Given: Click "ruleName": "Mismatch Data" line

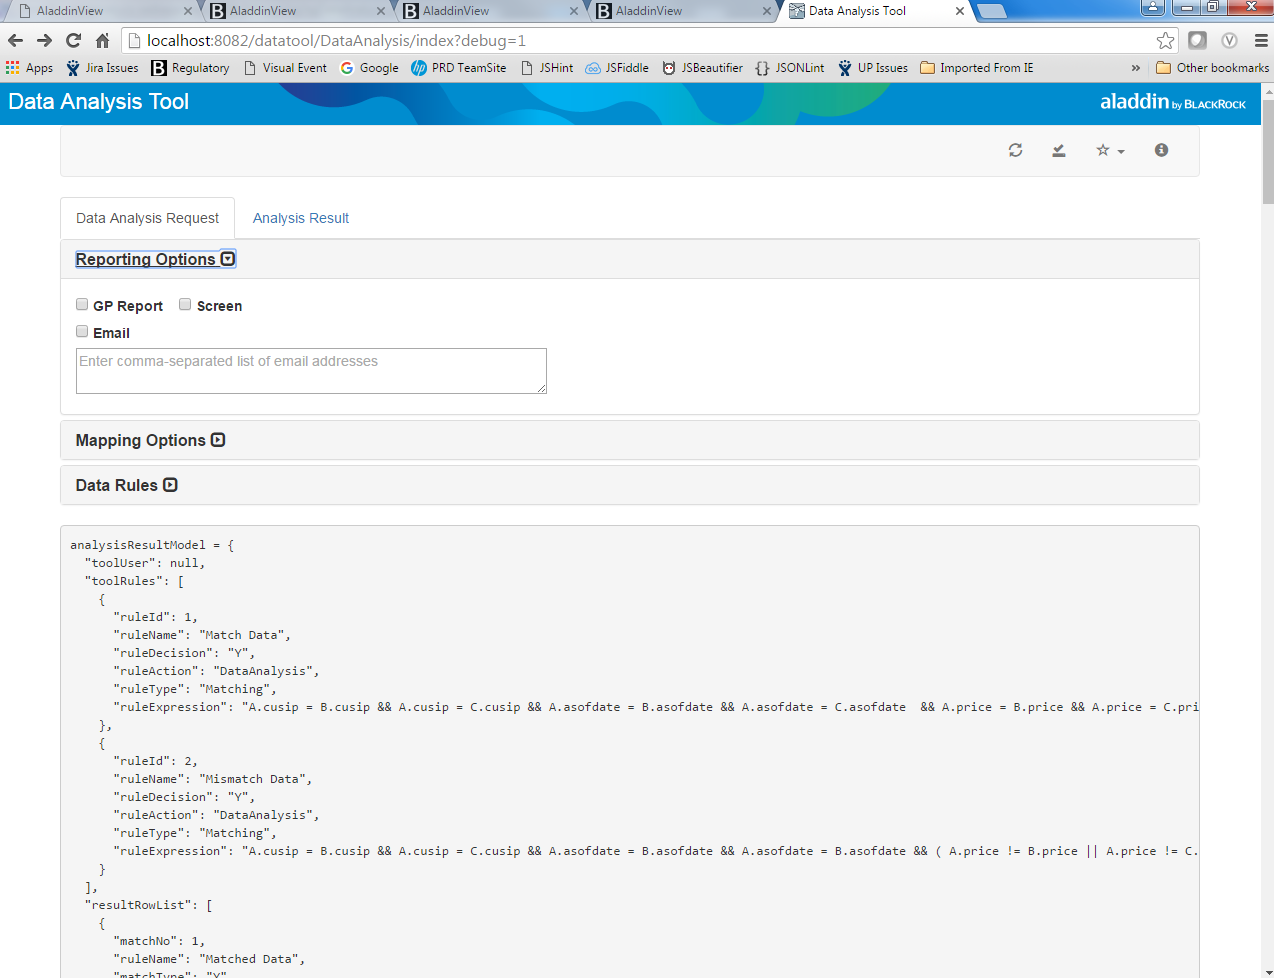Looking at the screenshot, I should pos(213,779).
